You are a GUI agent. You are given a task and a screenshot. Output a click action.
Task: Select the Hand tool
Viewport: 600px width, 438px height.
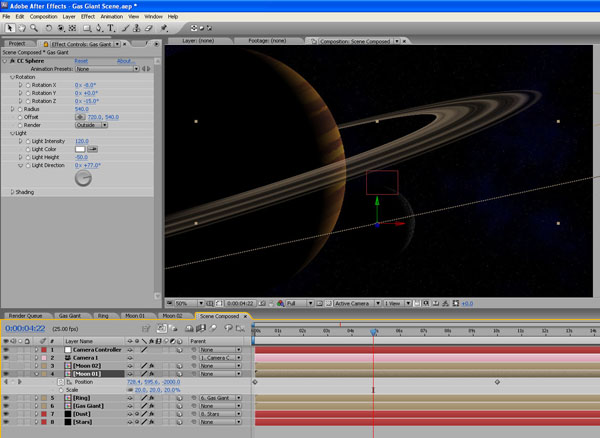[x=20, y=28]
